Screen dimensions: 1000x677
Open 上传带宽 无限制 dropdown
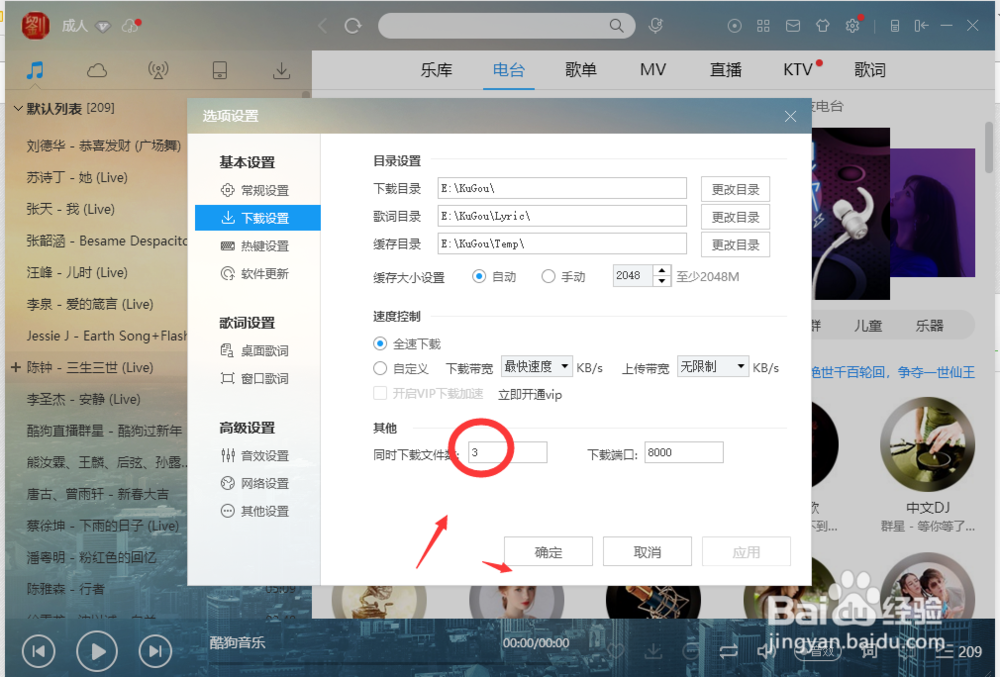point(712,367)
